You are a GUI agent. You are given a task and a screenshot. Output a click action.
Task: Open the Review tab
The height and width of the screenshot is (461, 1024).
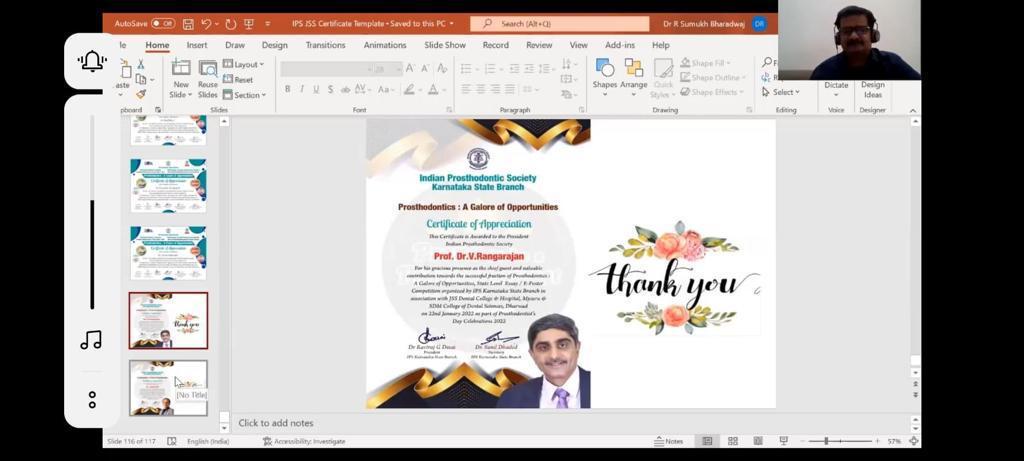(539, 45)
